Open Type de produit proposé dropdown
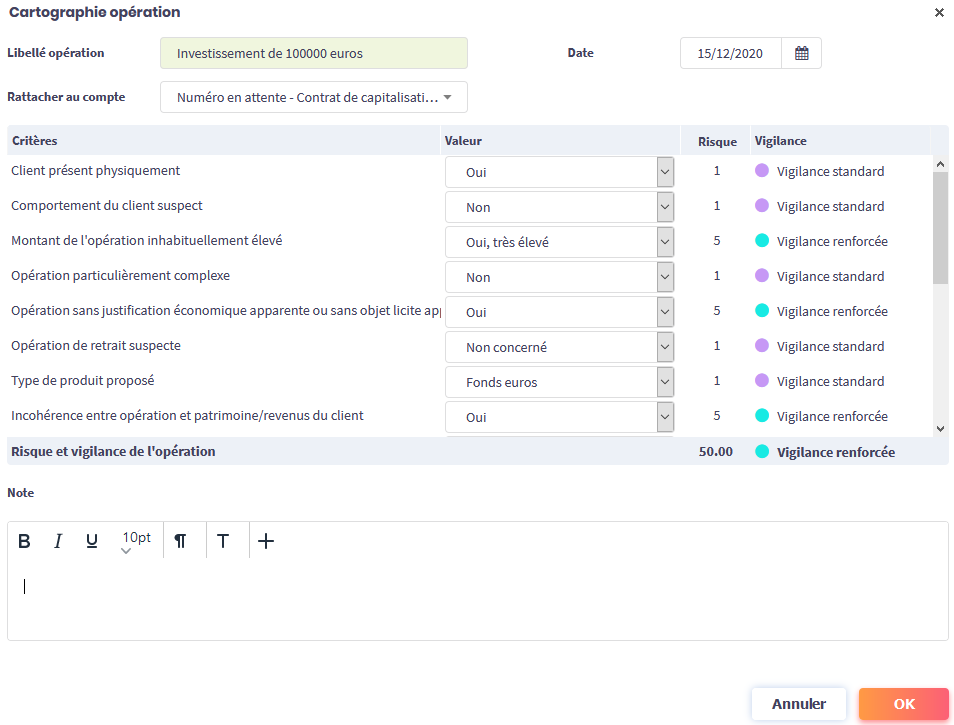This screenshot has height=725, width=954. pyautogui.click(x=559, y=382)
